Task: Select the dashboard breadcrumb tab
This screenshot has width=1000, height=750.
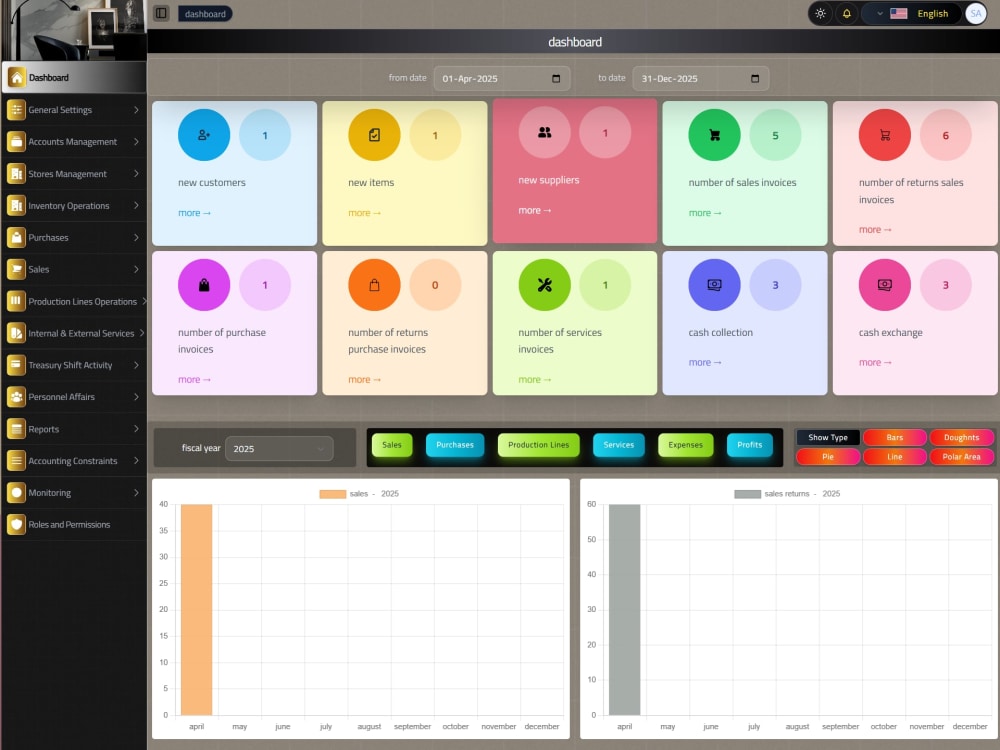Action: (205, 13)
